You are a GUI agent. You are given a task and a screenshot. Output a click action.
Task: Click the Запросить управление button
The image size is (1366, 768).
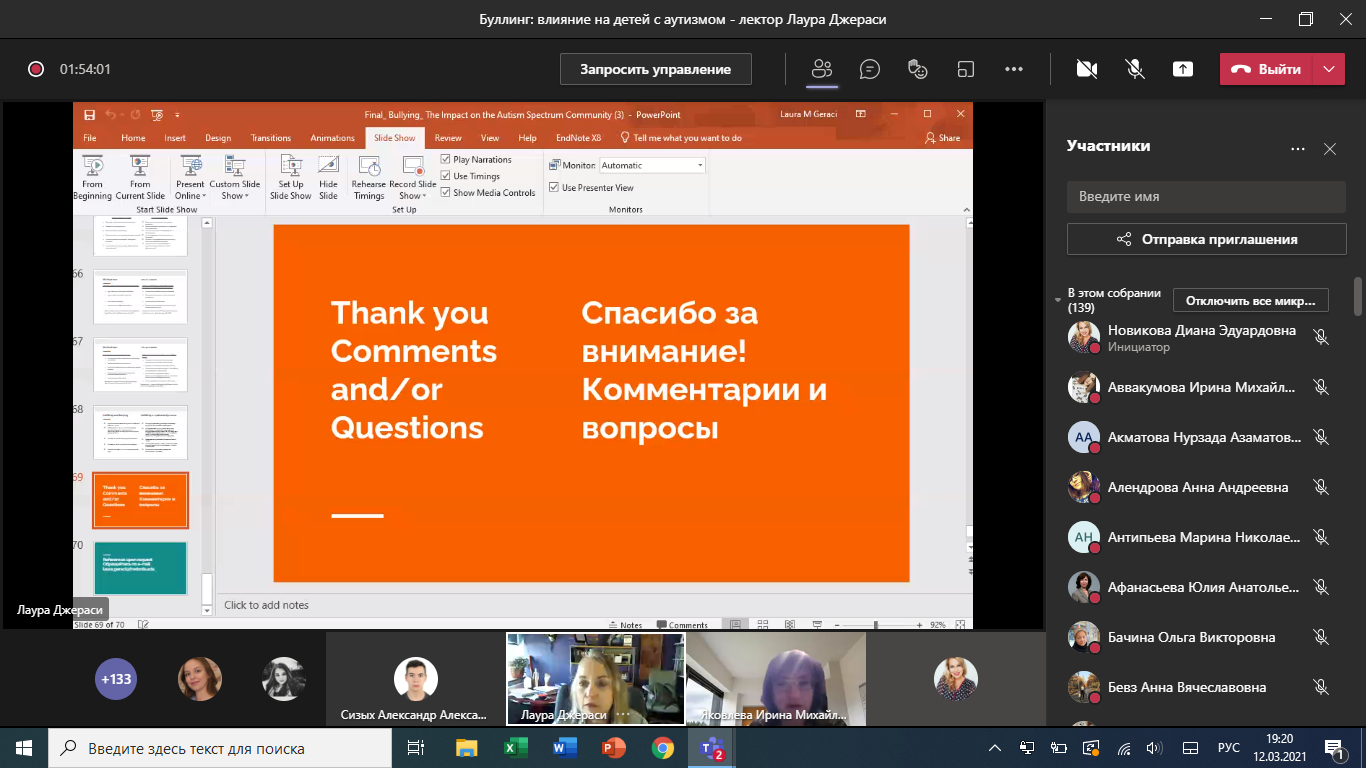656,69
